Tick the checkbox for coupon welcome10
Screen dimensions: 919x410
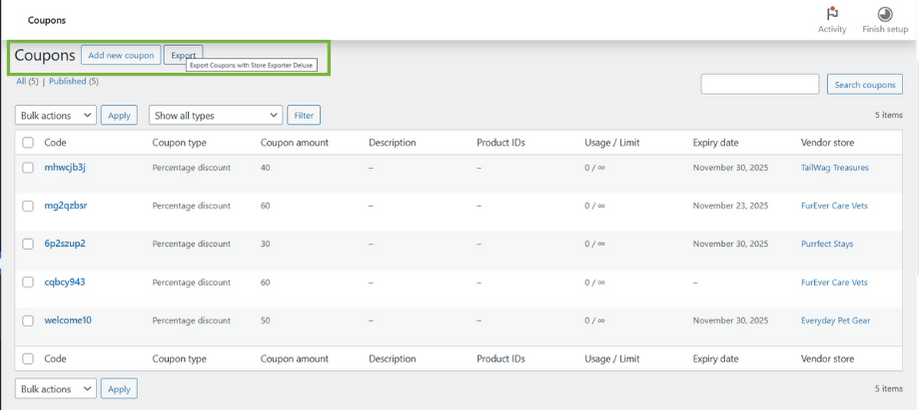[28, 320]
